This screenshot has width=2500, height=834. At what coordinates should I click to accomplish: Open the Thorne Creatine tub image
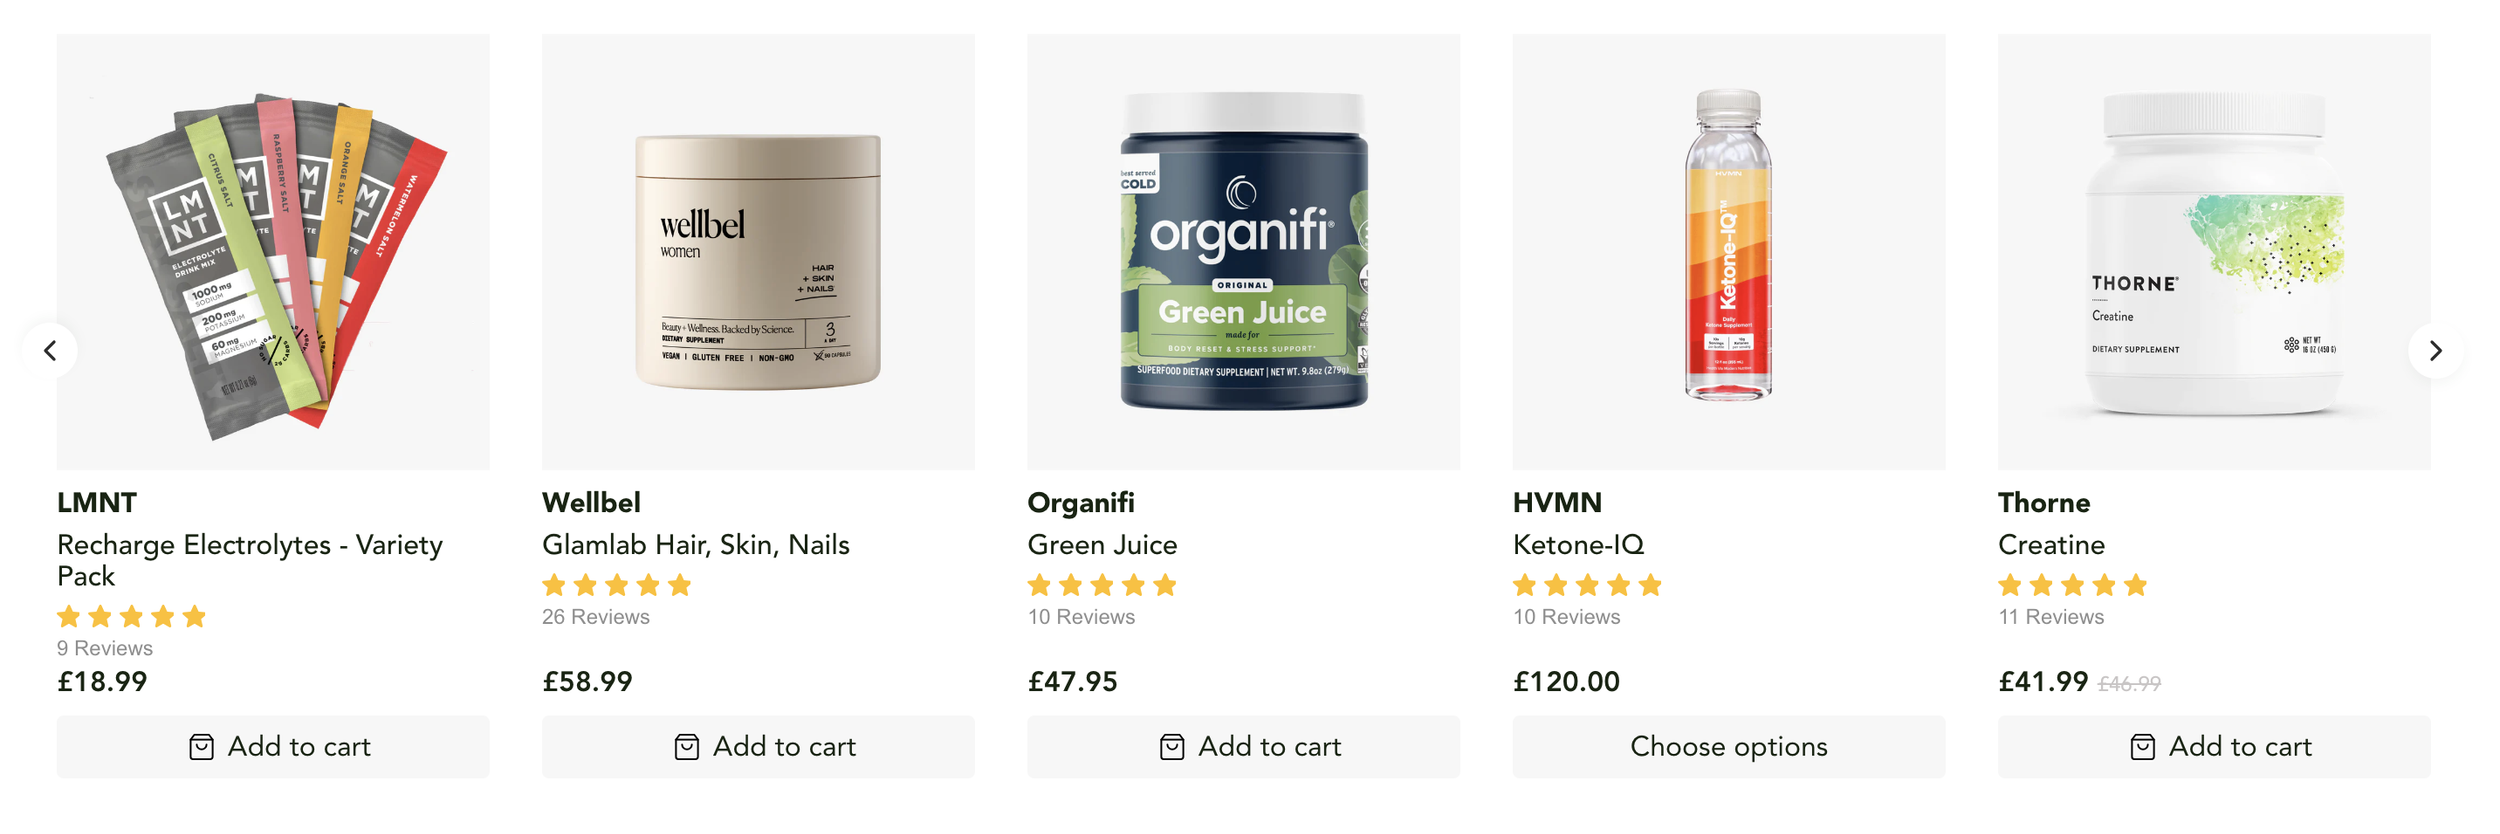[2213, 252]
